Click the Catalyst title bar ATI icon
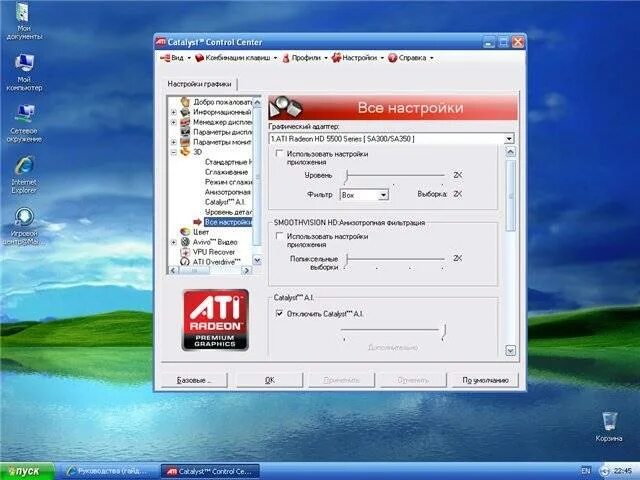640x480 pixels. coord(161,42)
